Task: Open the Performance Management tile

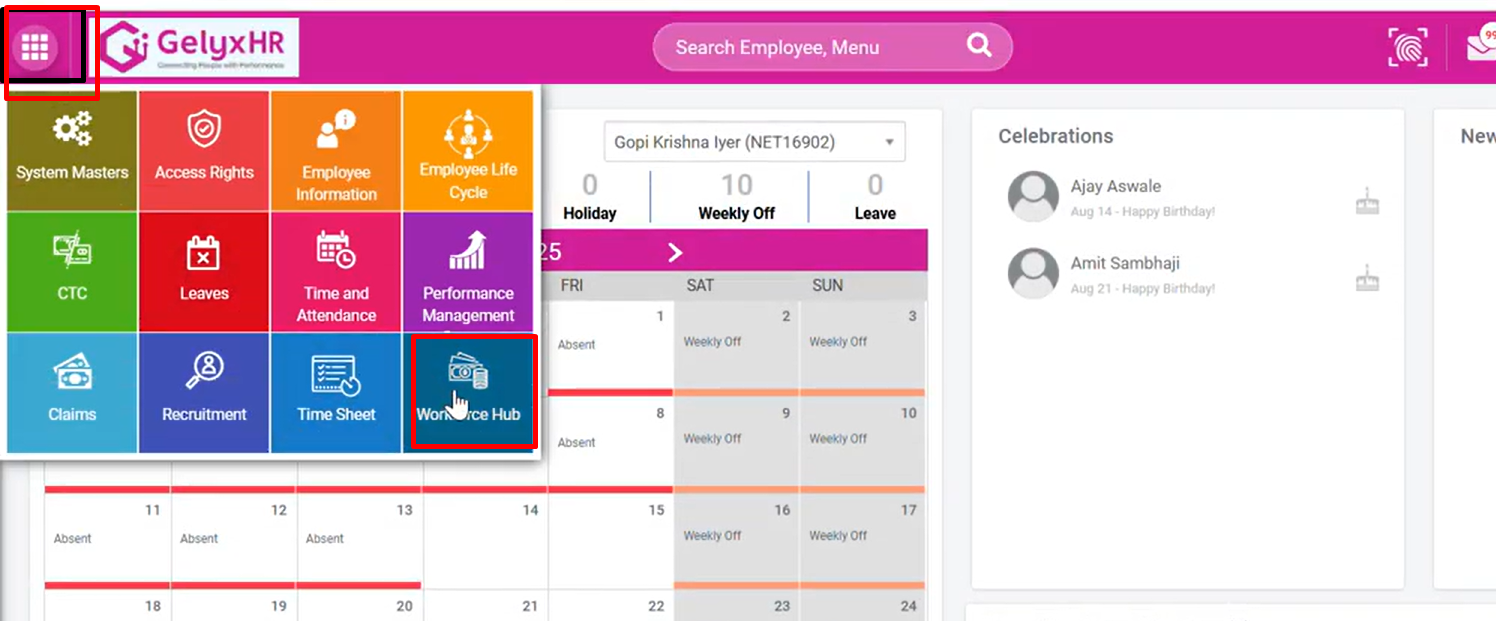Action: [468, 271]
